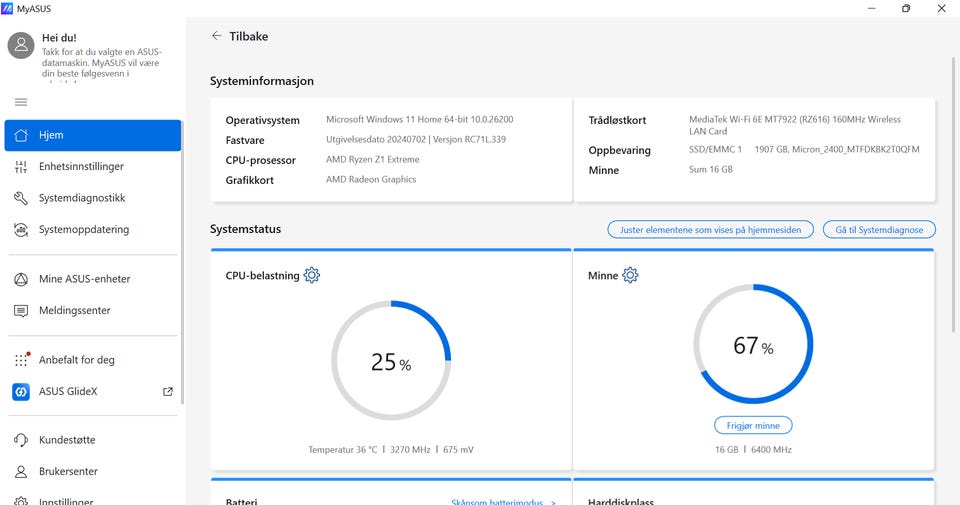This screenshot has width=960, height=505.
Task: Click the user profile avatar
Action: (x=21, y=45)
